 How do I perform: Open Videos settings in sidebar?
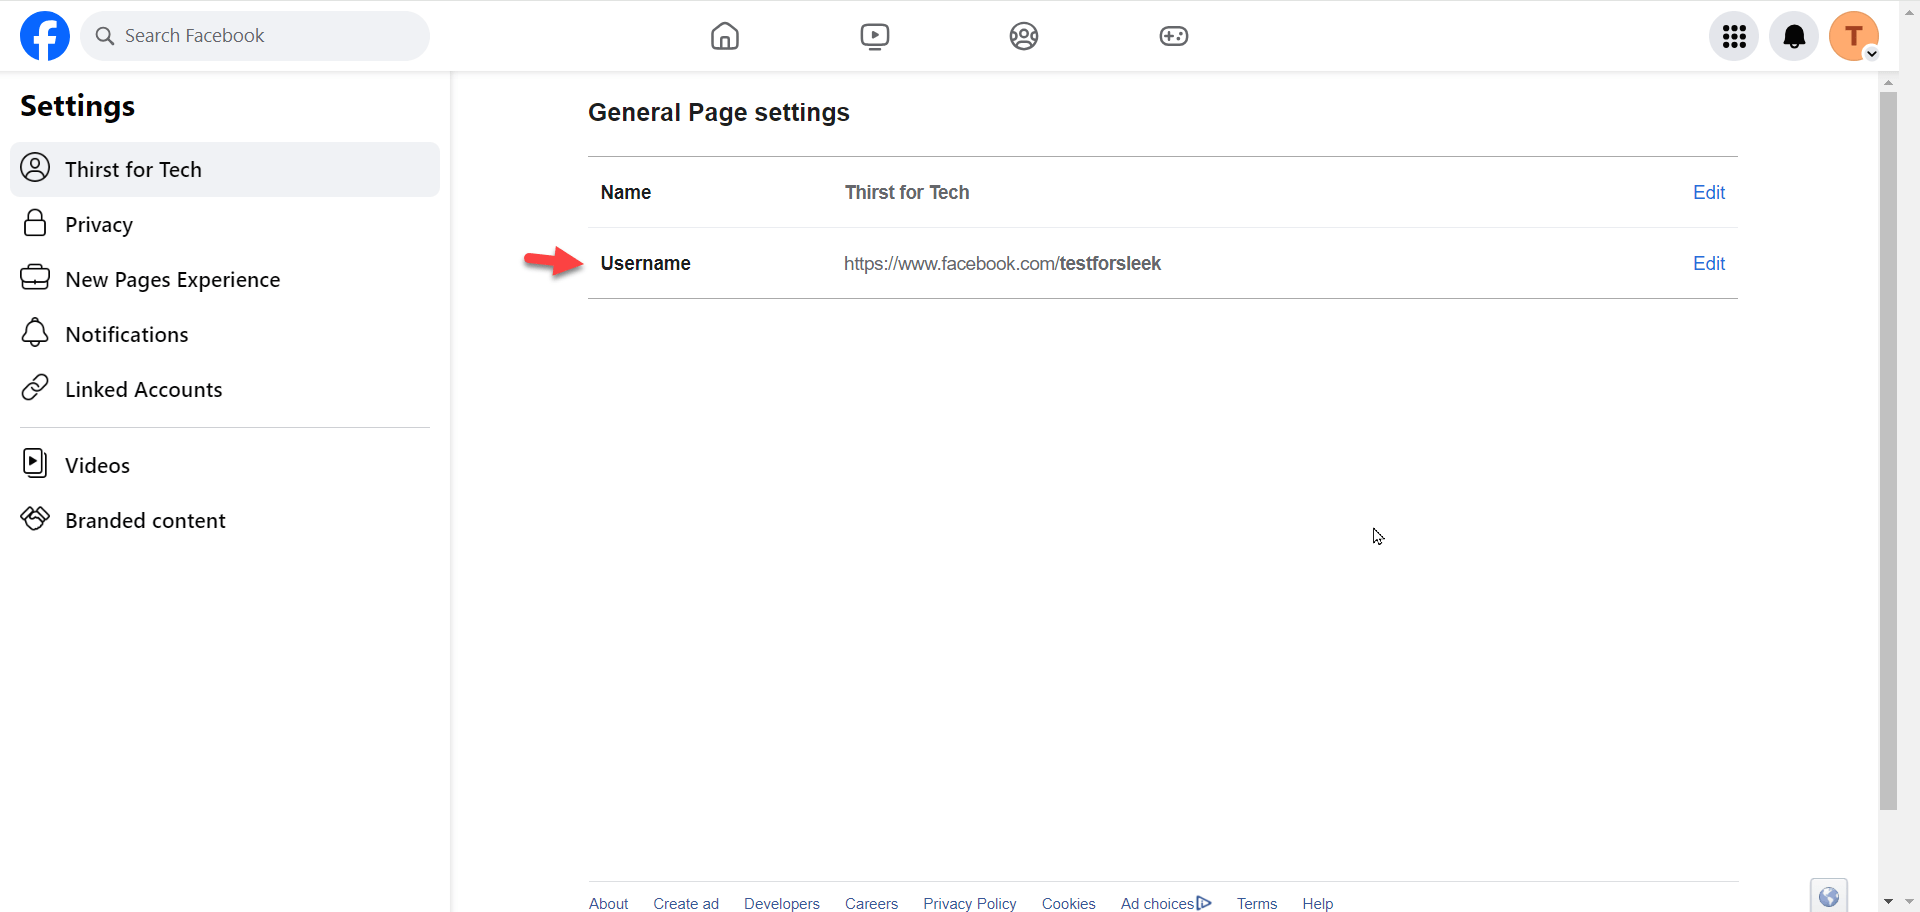(x=97, y=465)
